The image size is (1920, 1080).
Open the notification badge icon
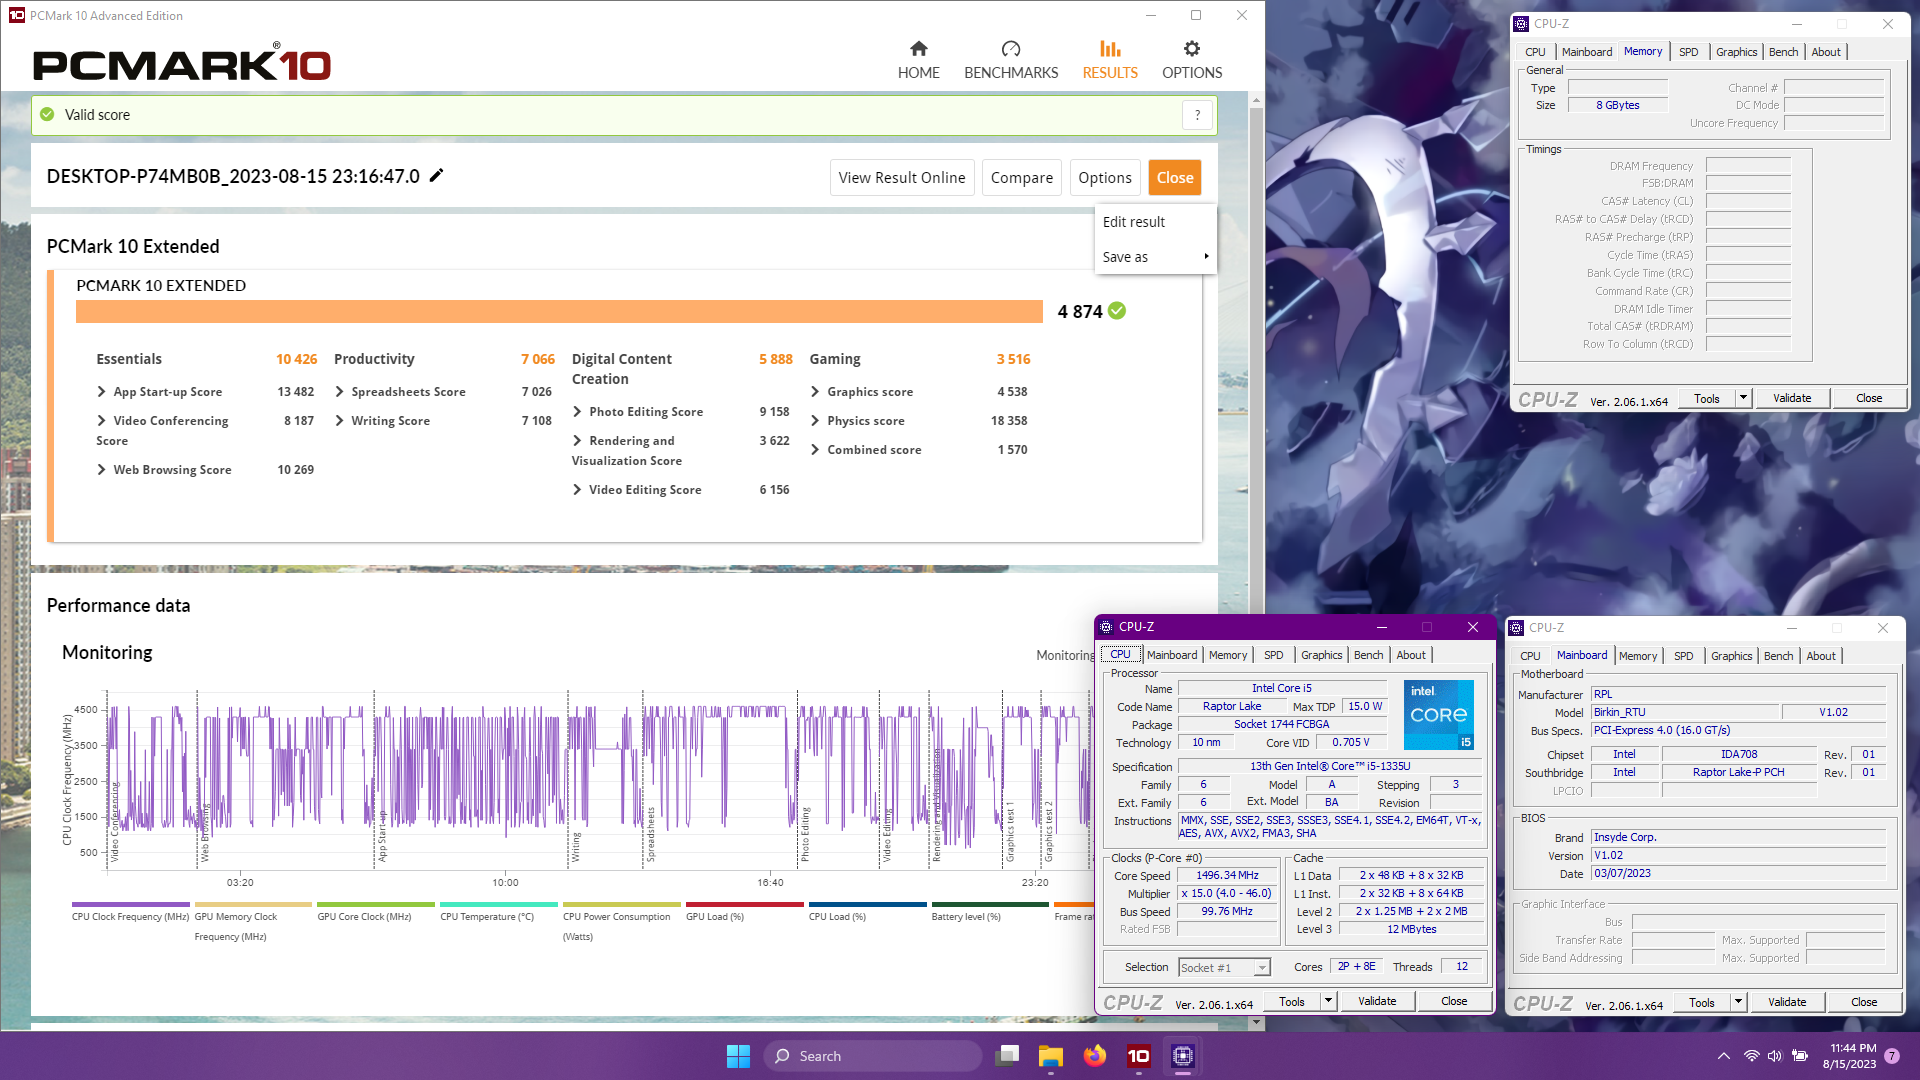point(1892,1056)
